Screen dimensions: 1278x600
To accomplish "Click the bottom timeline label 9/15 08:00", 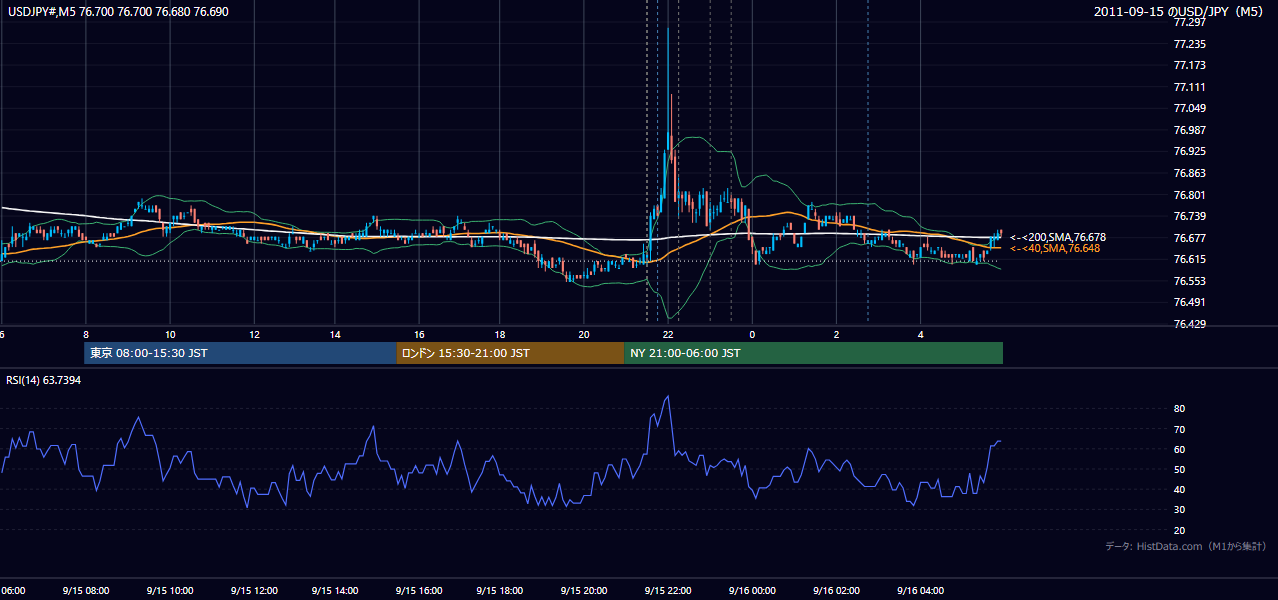I will pos(86,591).
